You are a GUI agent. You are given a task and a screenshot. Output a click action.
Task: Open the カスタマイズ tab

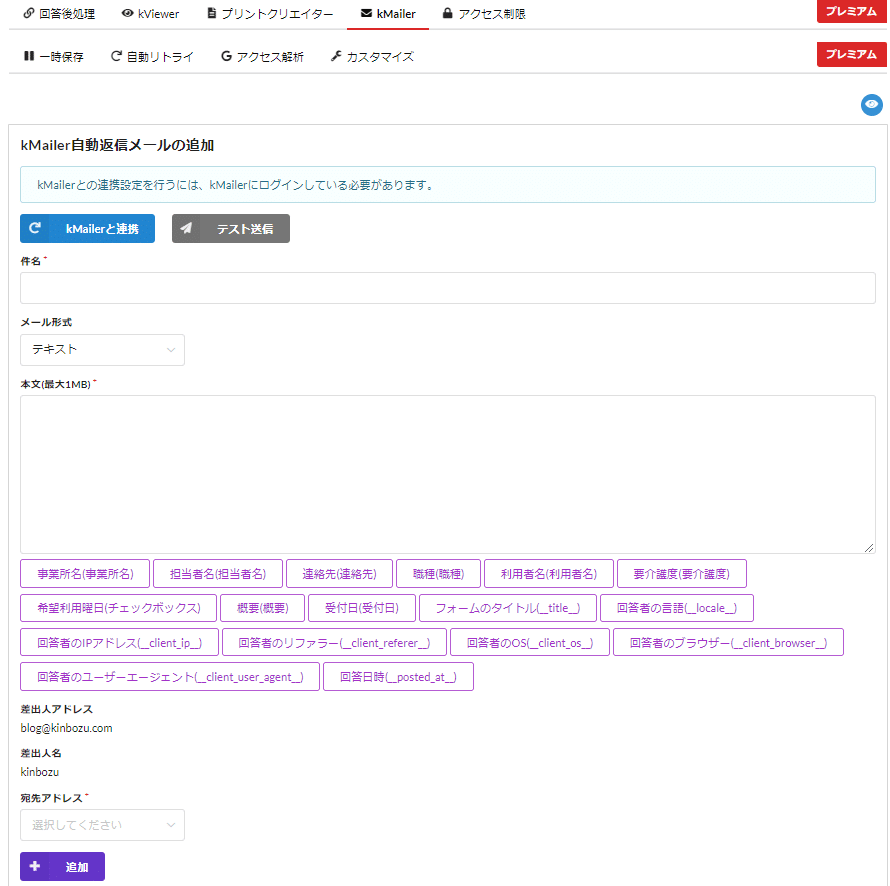pyautogui.click(x=372, y=57)
